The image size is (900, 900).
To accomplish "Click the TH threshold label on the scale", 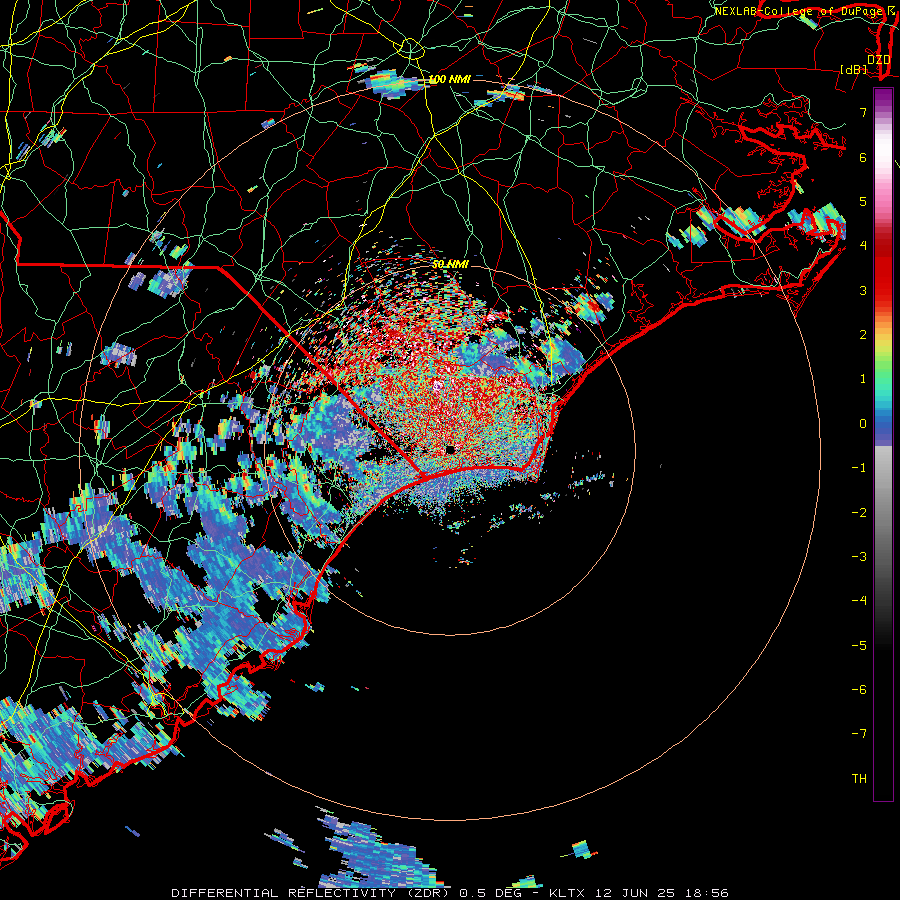I will [859, 779].
